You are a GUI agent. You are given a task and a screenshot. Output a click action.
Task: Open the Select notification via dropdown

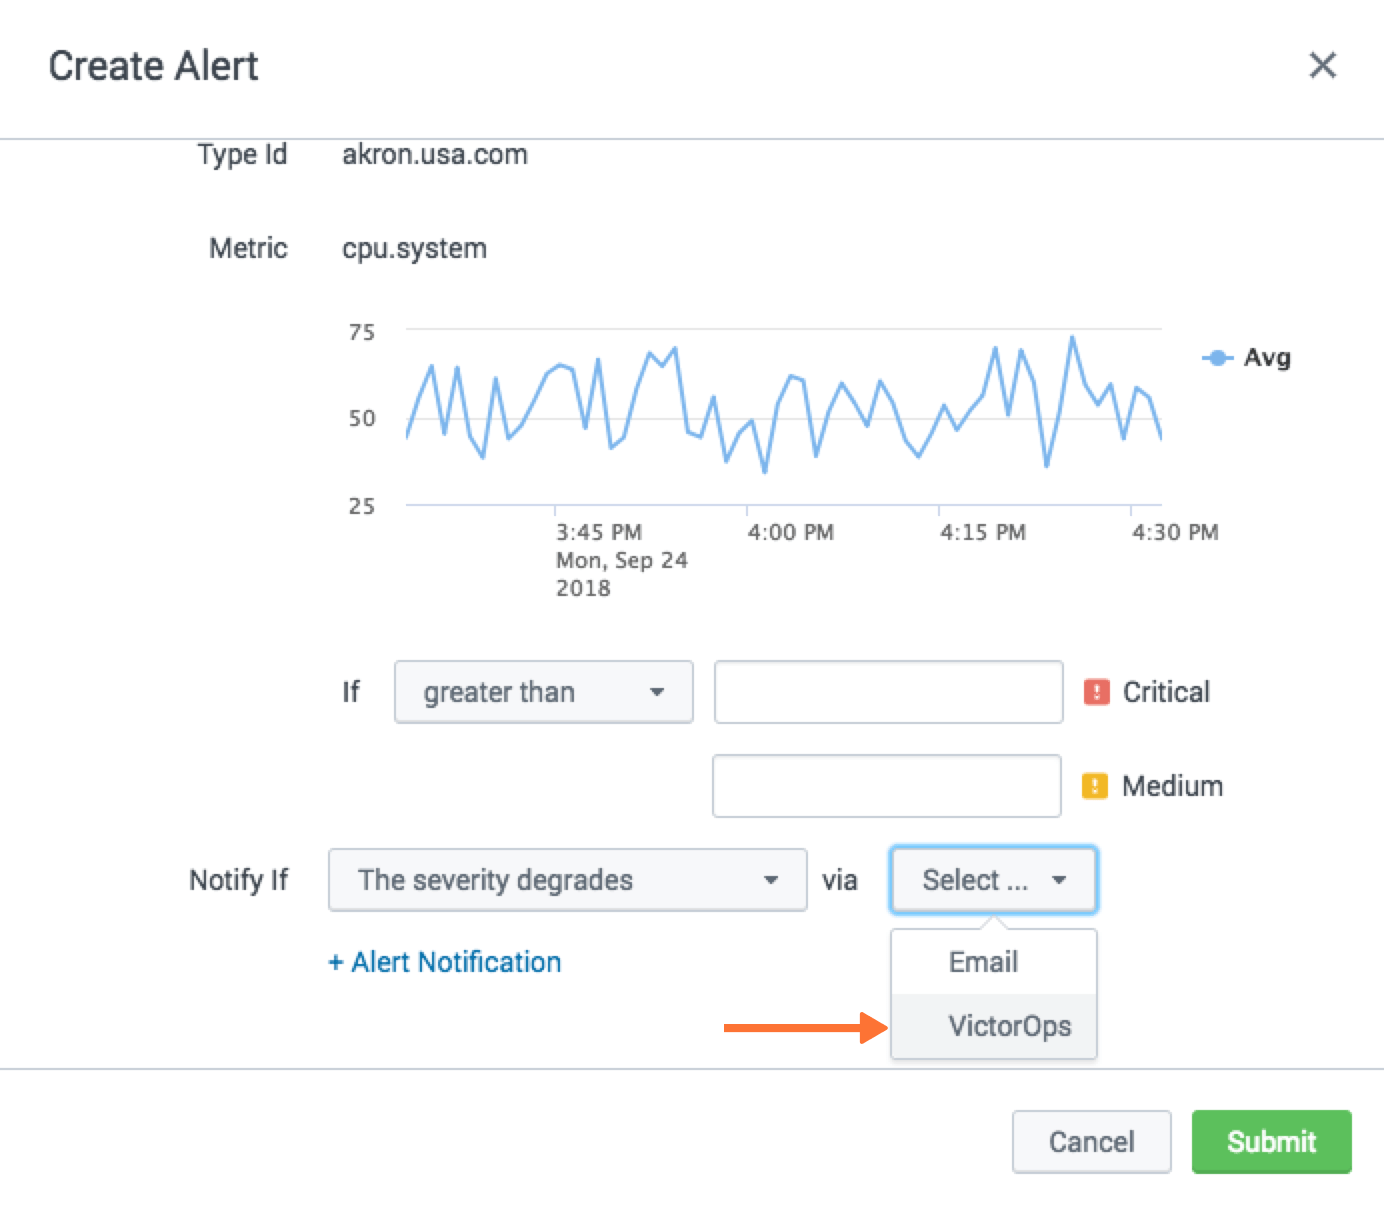[x=991, y=880]
